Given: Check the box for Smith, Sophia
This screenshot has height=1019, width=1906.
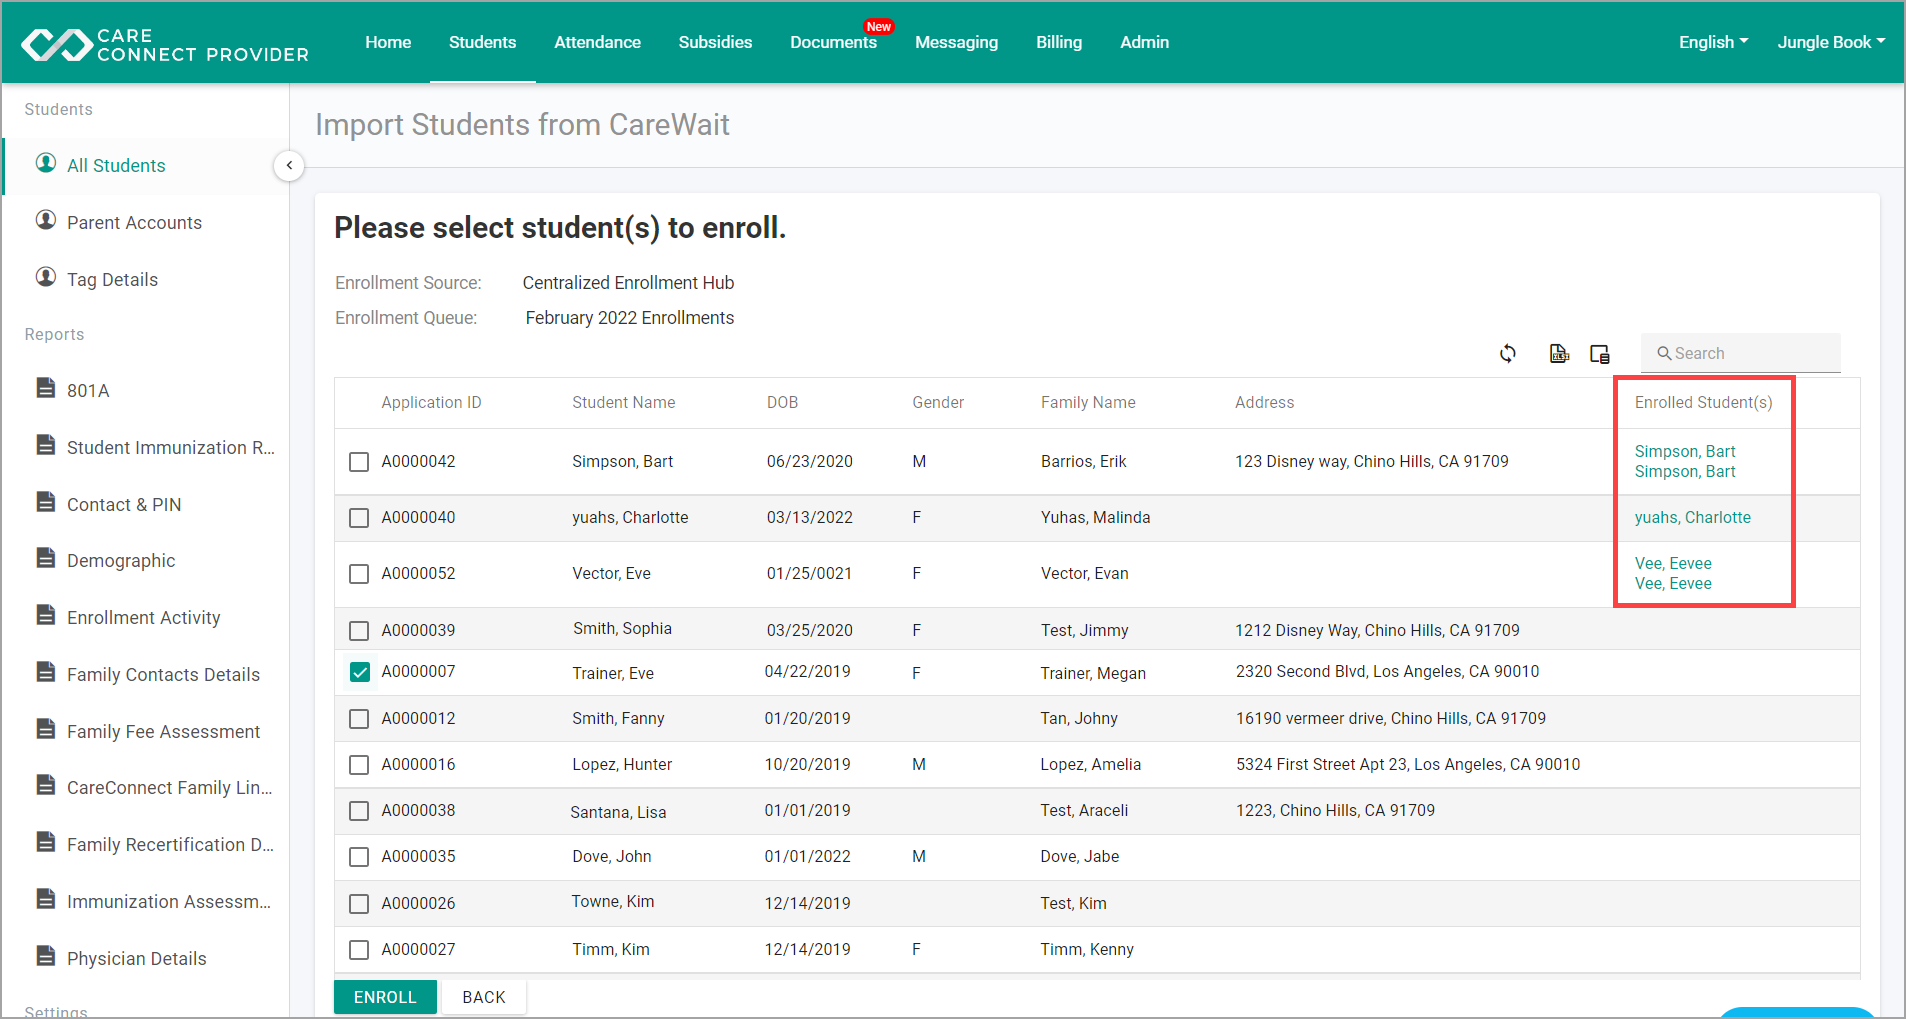Looking at the screenshot, I should pos(359,631).
